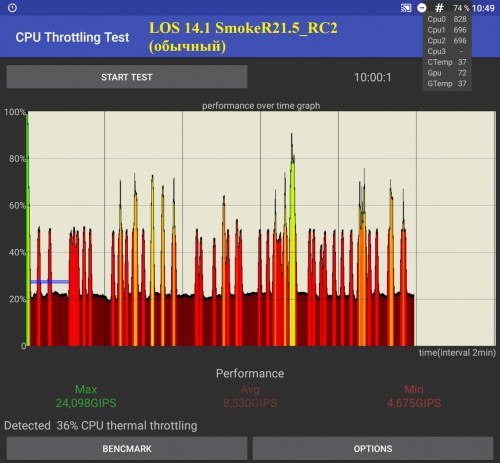
Task: Tap the Performance heading
Action: pyautogui.click(x=250, y=373)
